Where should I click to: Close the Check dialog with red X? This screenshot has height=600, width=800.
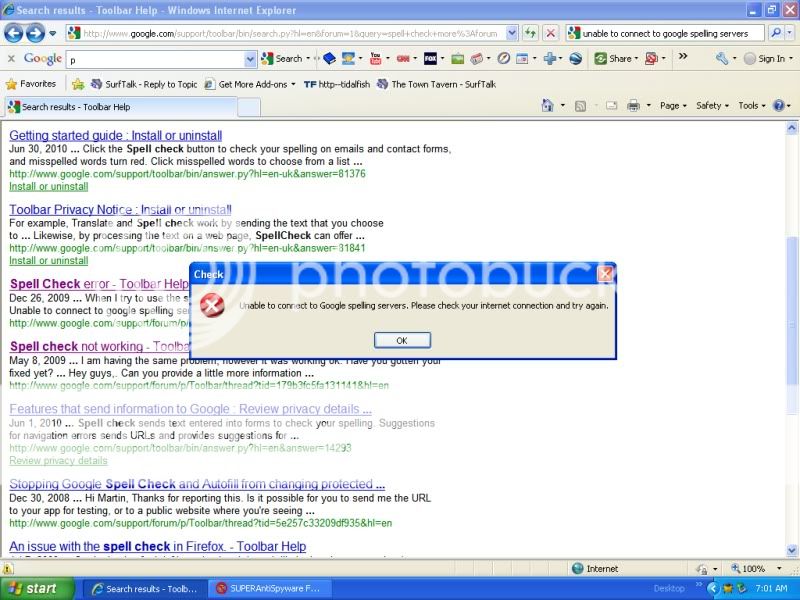coord(605,274)
